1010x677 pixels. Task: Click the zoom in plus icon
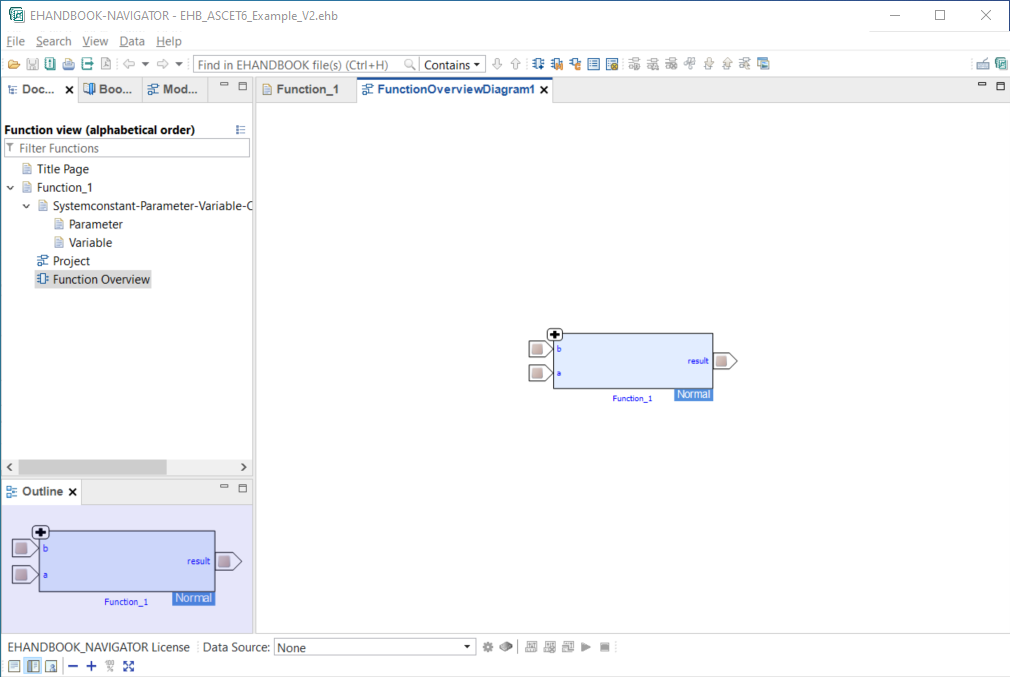click(x=91, y=666)
